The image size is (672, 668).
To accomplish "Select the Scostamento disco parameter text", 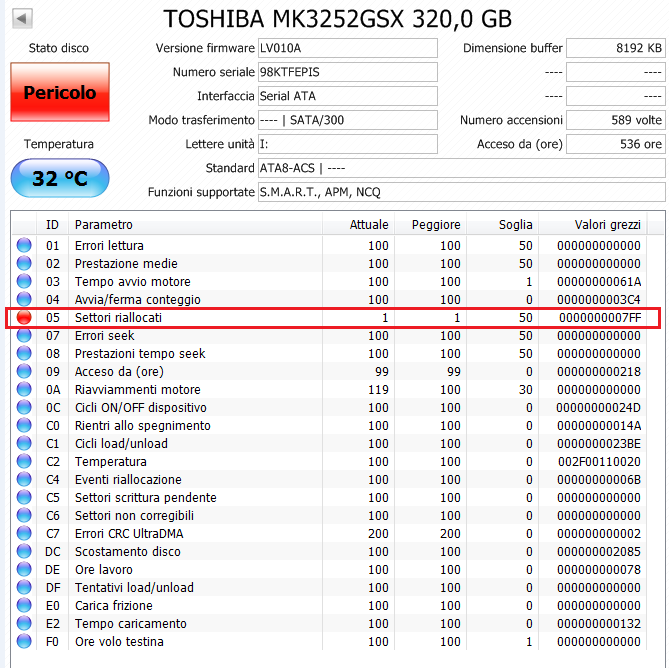I will (x=128, y=551).
